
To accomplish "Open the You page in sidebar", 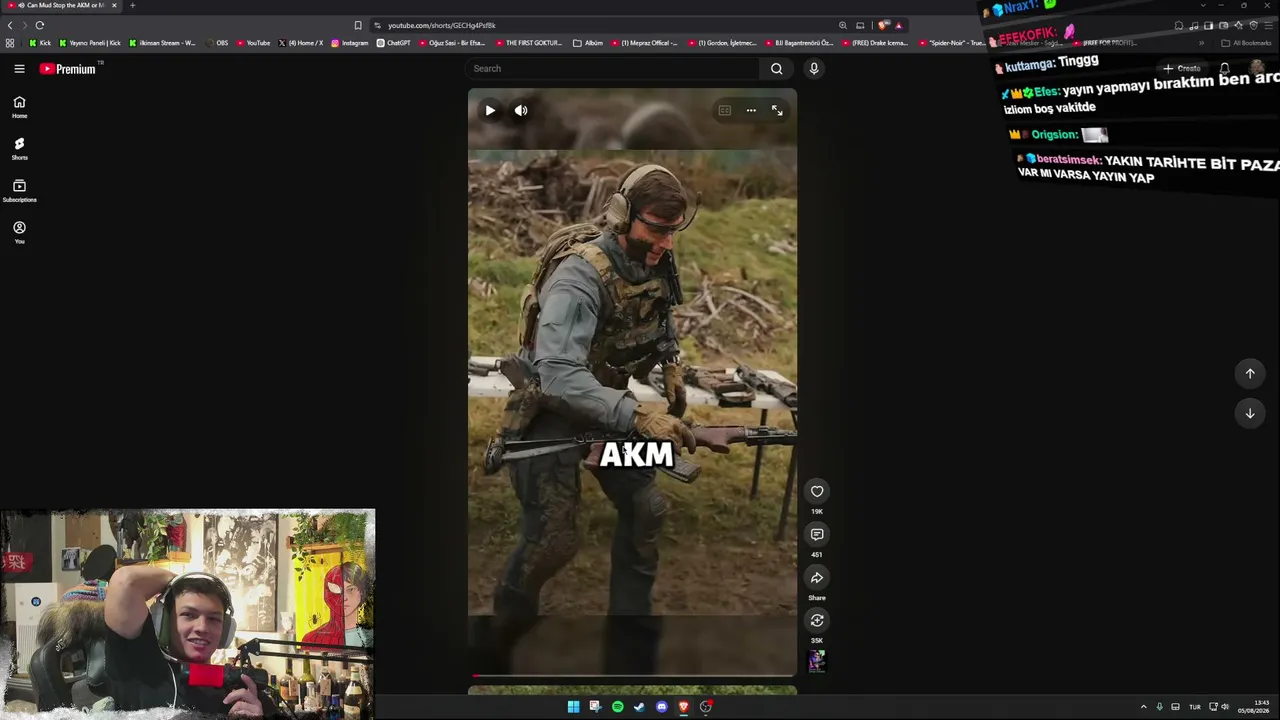I will [19, 233].
